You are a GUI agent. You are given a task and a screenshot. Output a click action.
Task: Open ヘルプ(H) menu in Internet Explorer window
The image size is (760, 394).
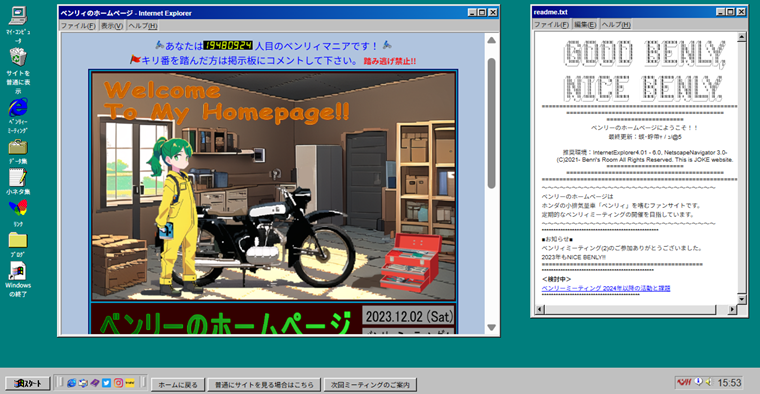tap(143, 26)
